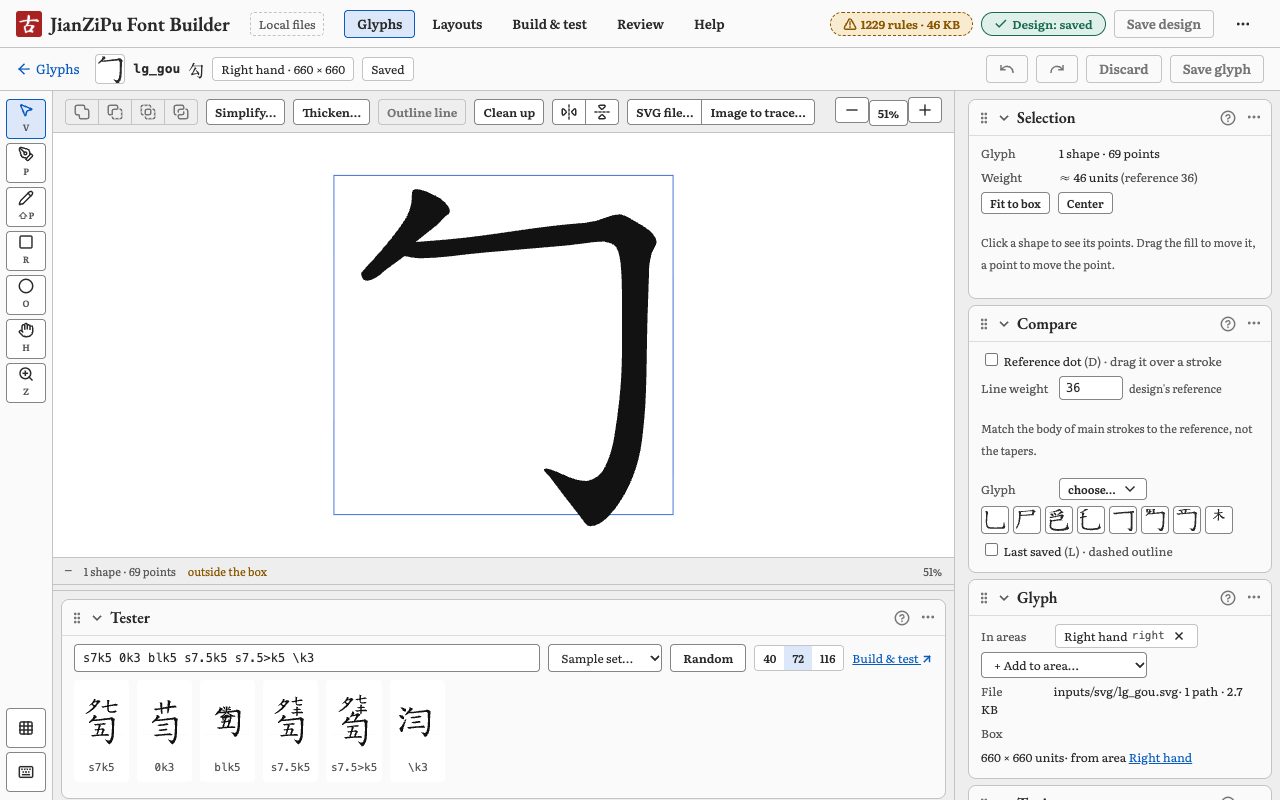The height and width of the screenshot is (800, 1280).
Task: Click the undo arrow button
Action: click(x=1007, y=69)
